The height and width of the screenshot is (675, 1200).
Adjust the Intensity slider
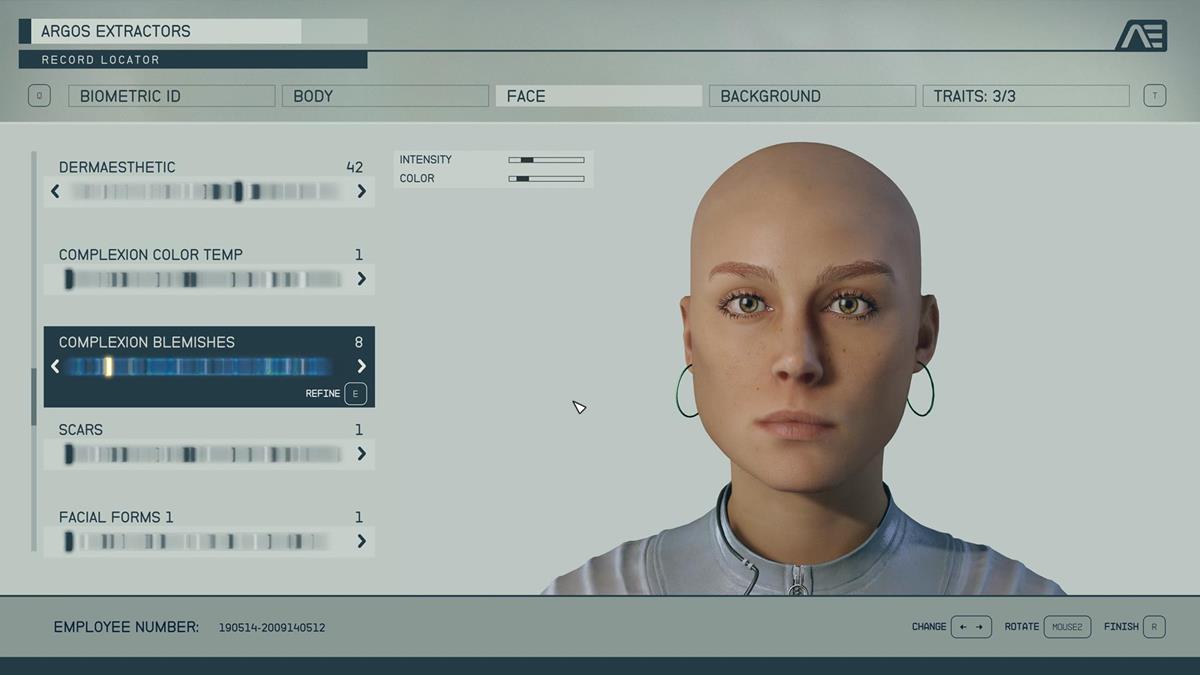click(548, 159)
